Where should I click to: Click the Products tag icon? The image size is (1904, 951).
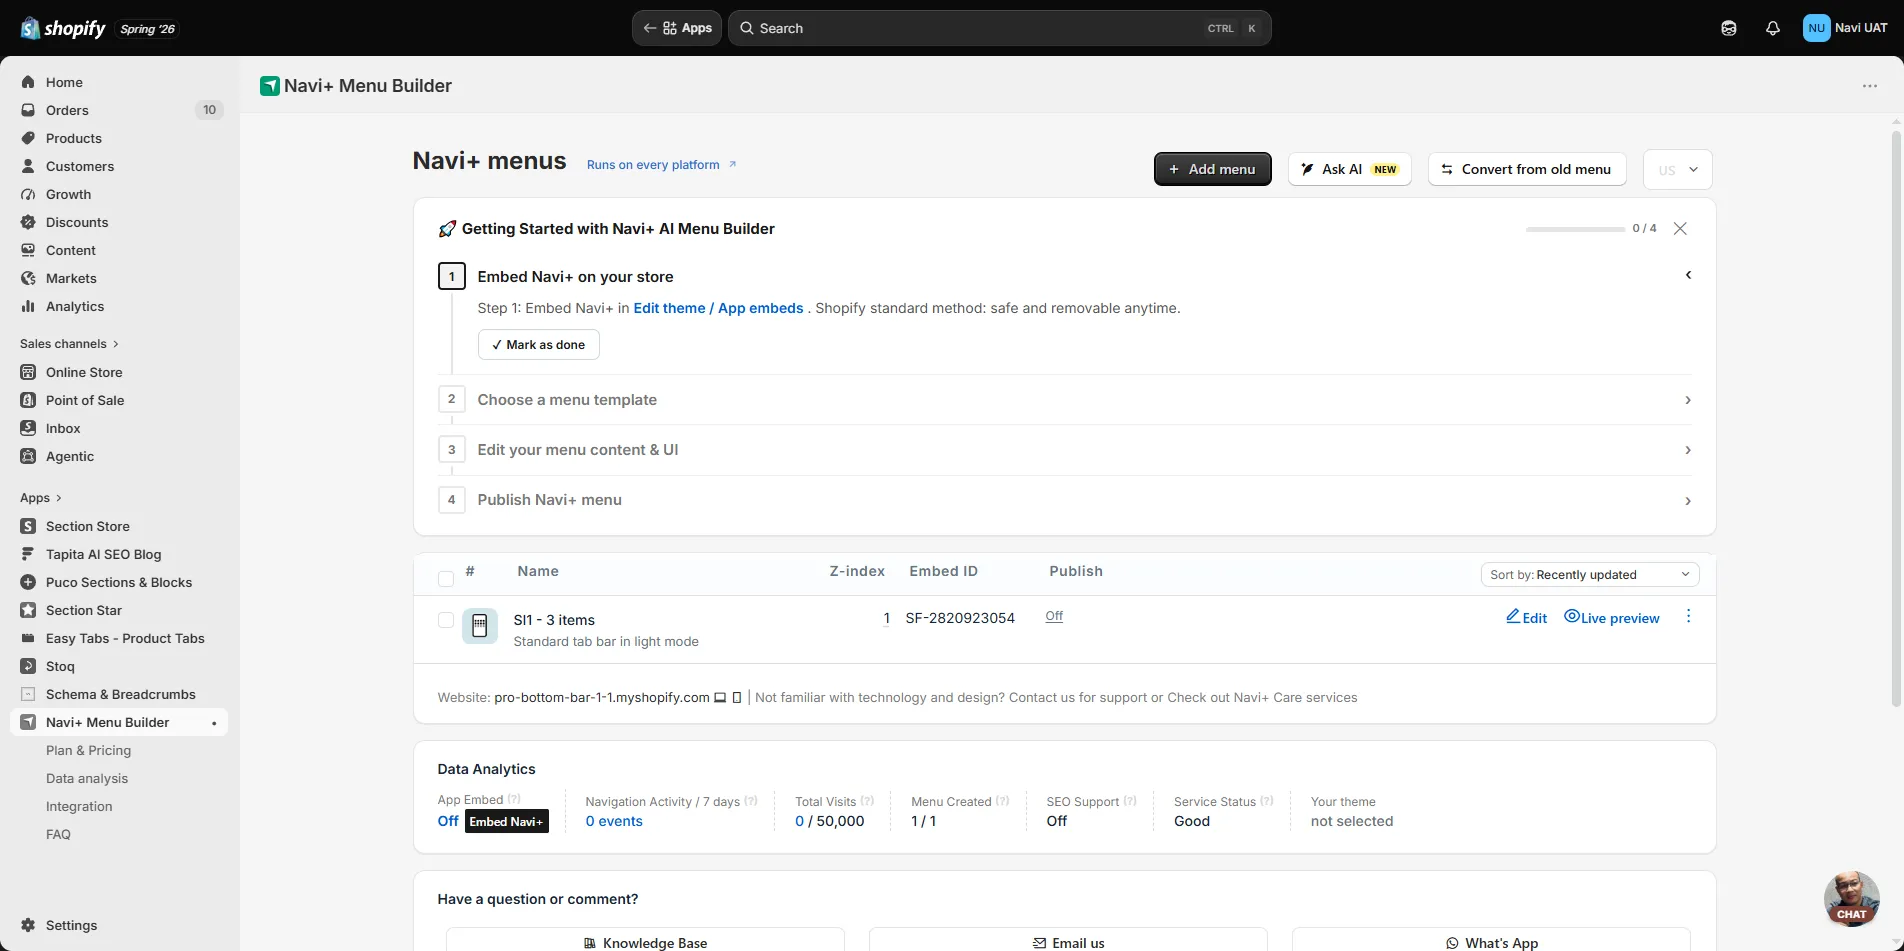[28, 138]
